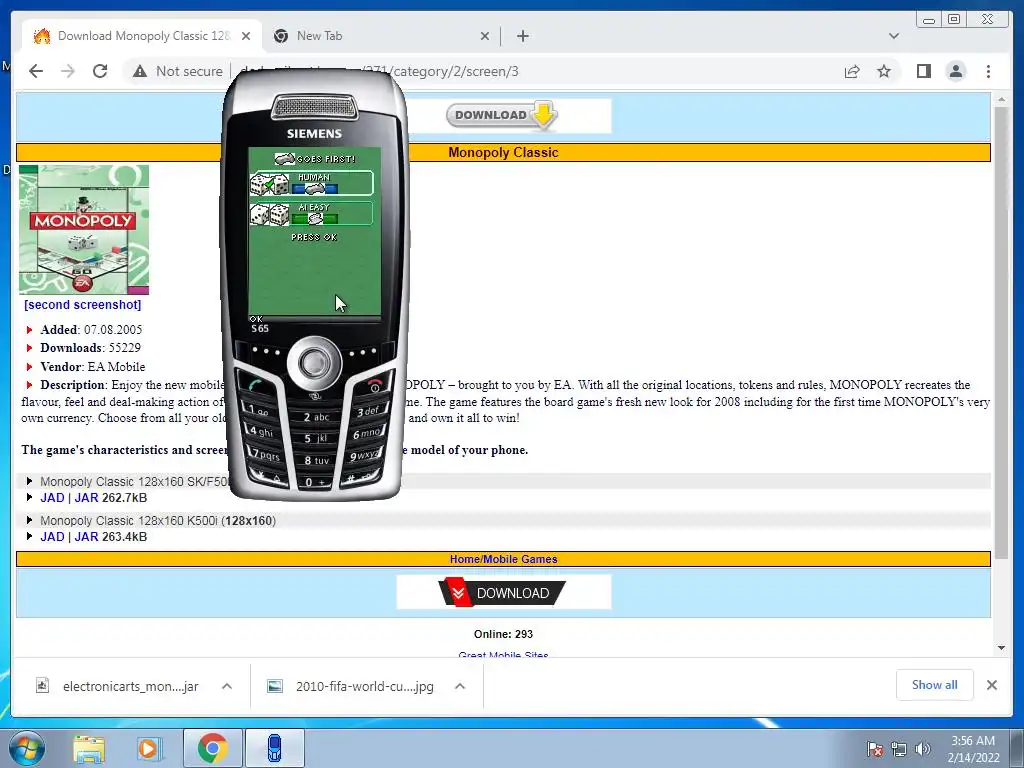Select the AI EASY player row in the game
The image size is (1024, 768).
312,214
